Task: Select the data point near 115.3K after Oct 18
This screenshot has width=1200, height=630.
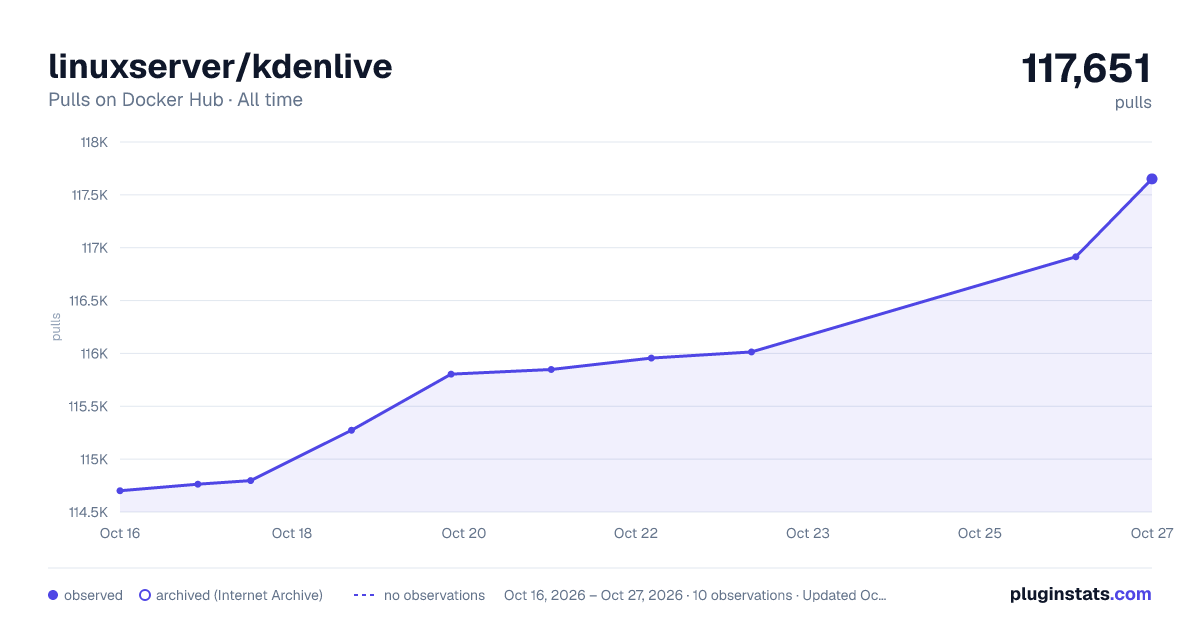Action: (351, 430)
